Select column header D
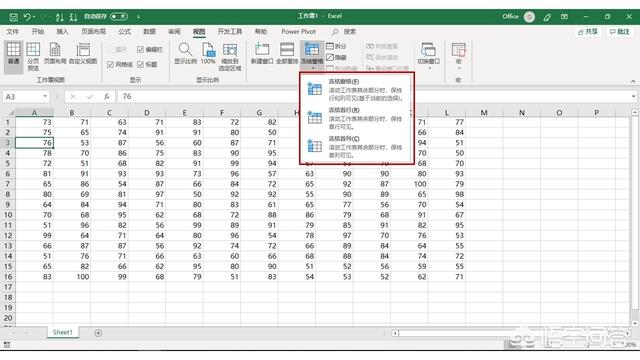Viewport: 640px width, 360px height. point(147,113)
